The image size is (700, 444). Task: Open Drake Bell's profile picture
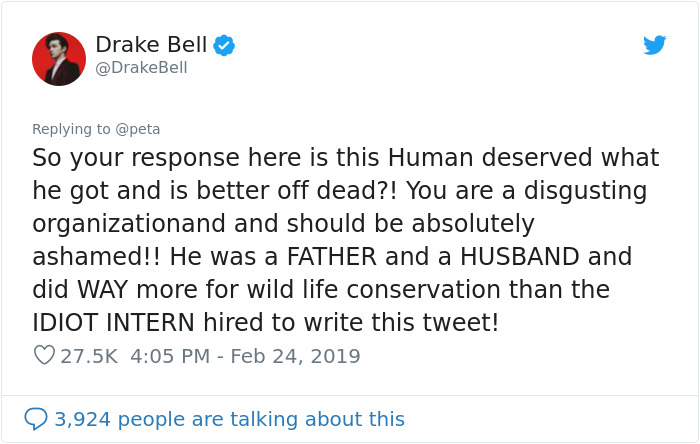click(x=59, y=59)
